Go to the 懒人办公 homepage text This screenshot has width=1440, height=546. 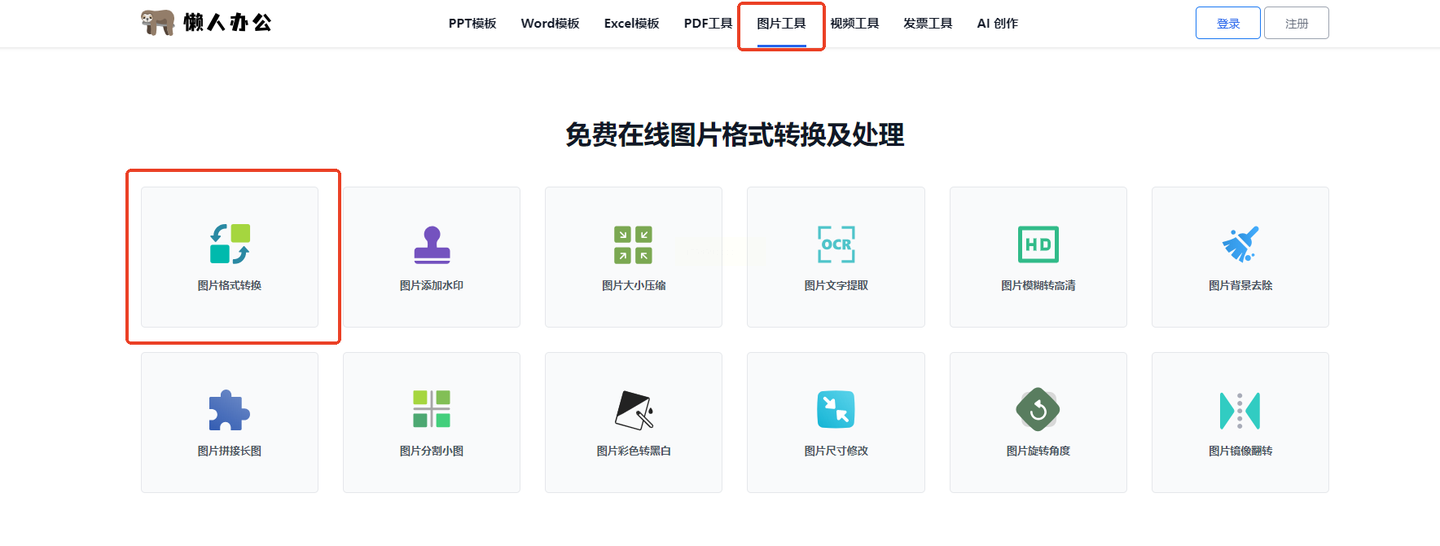pos(227,23)
